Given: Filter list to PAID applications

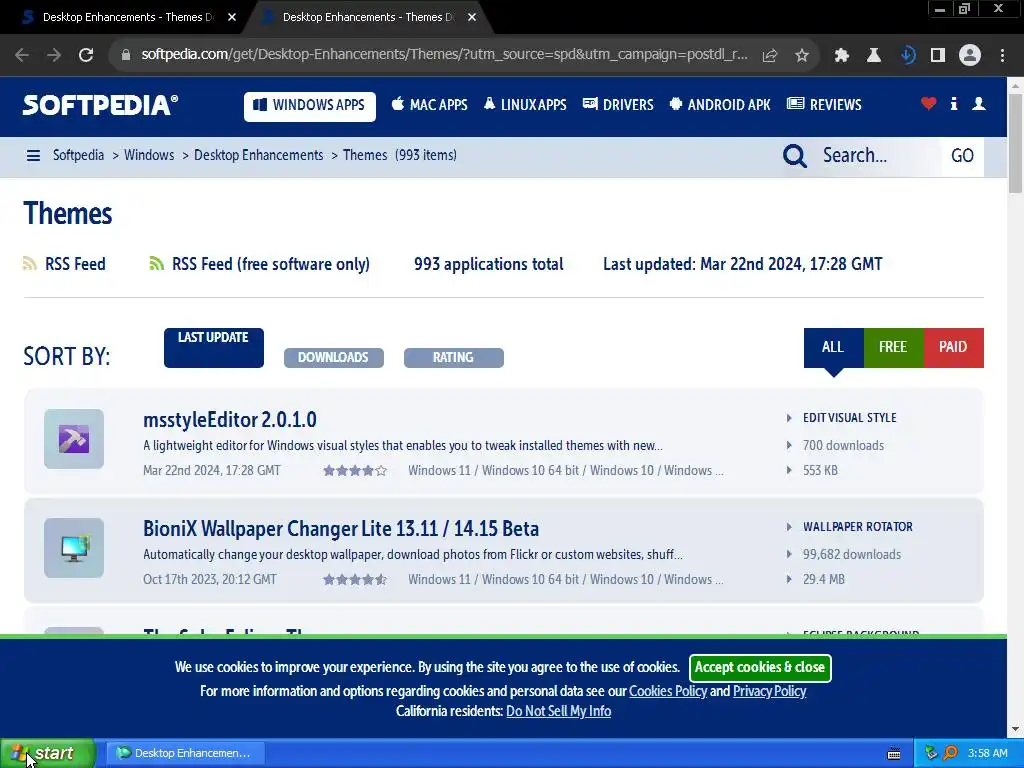Looking at the screenshot, I should coord(953,347).
